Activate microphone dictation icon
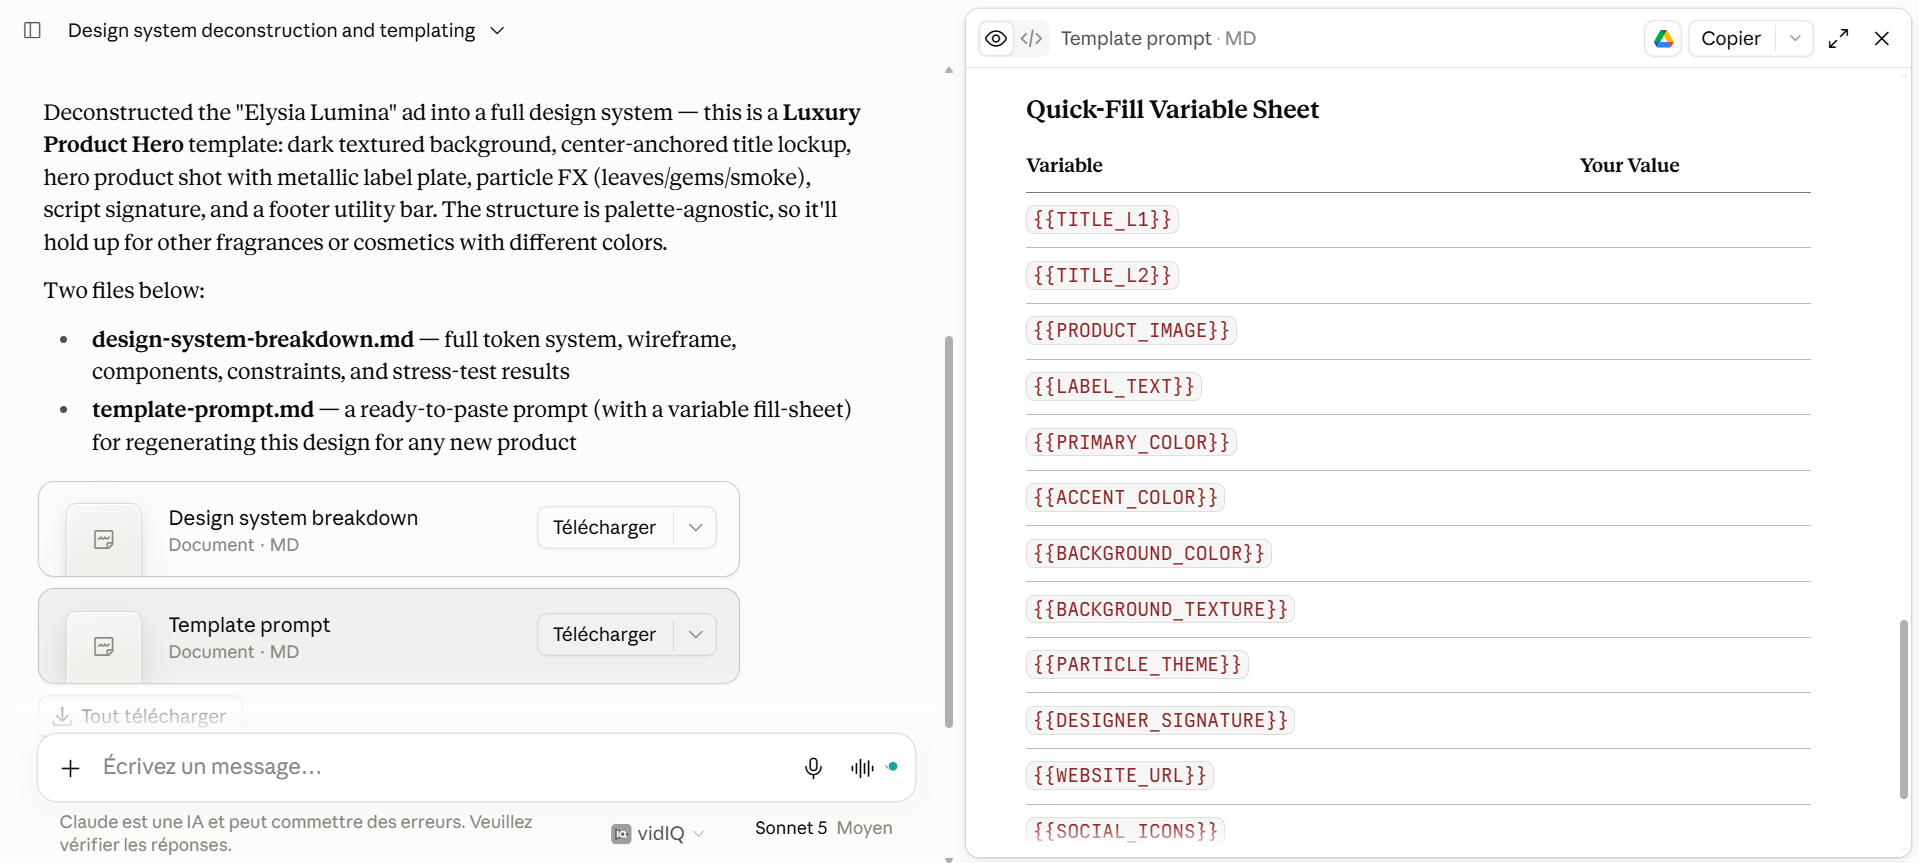 tap(813, 768)
